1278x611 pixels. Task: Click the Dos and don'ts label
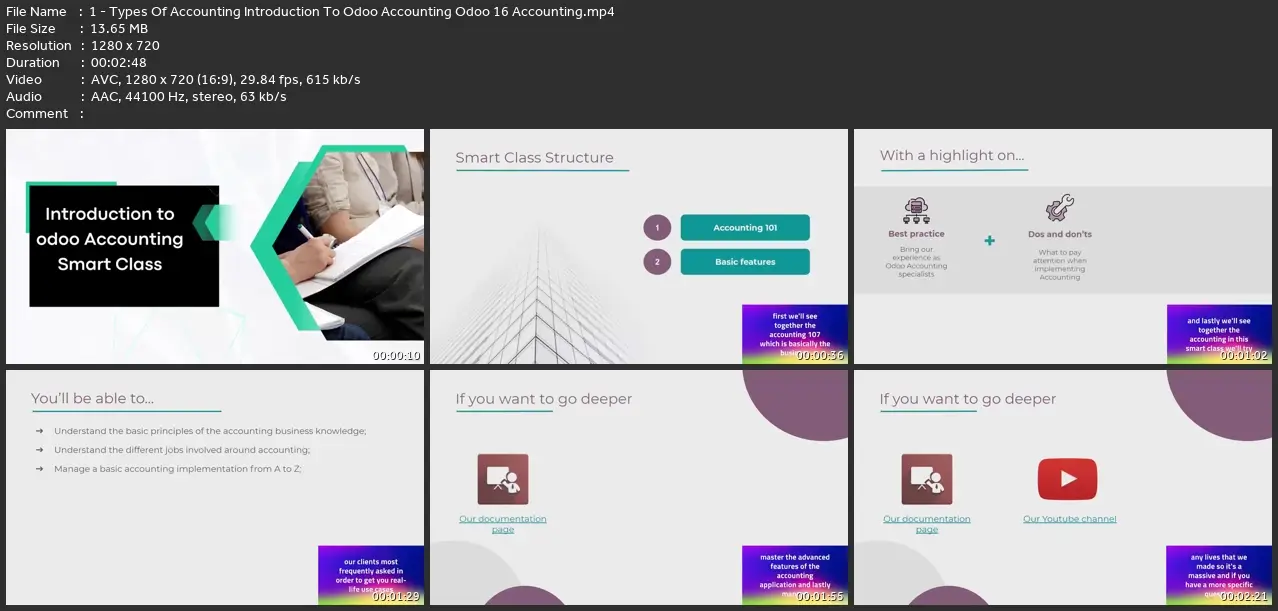tap(1060, 234)
